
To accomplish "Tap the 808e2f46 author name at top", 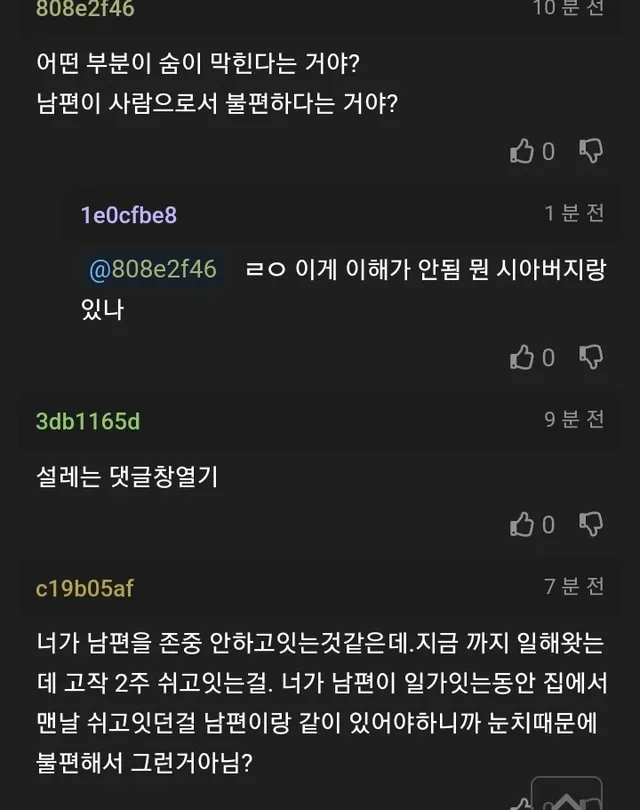I will (85, 9).
